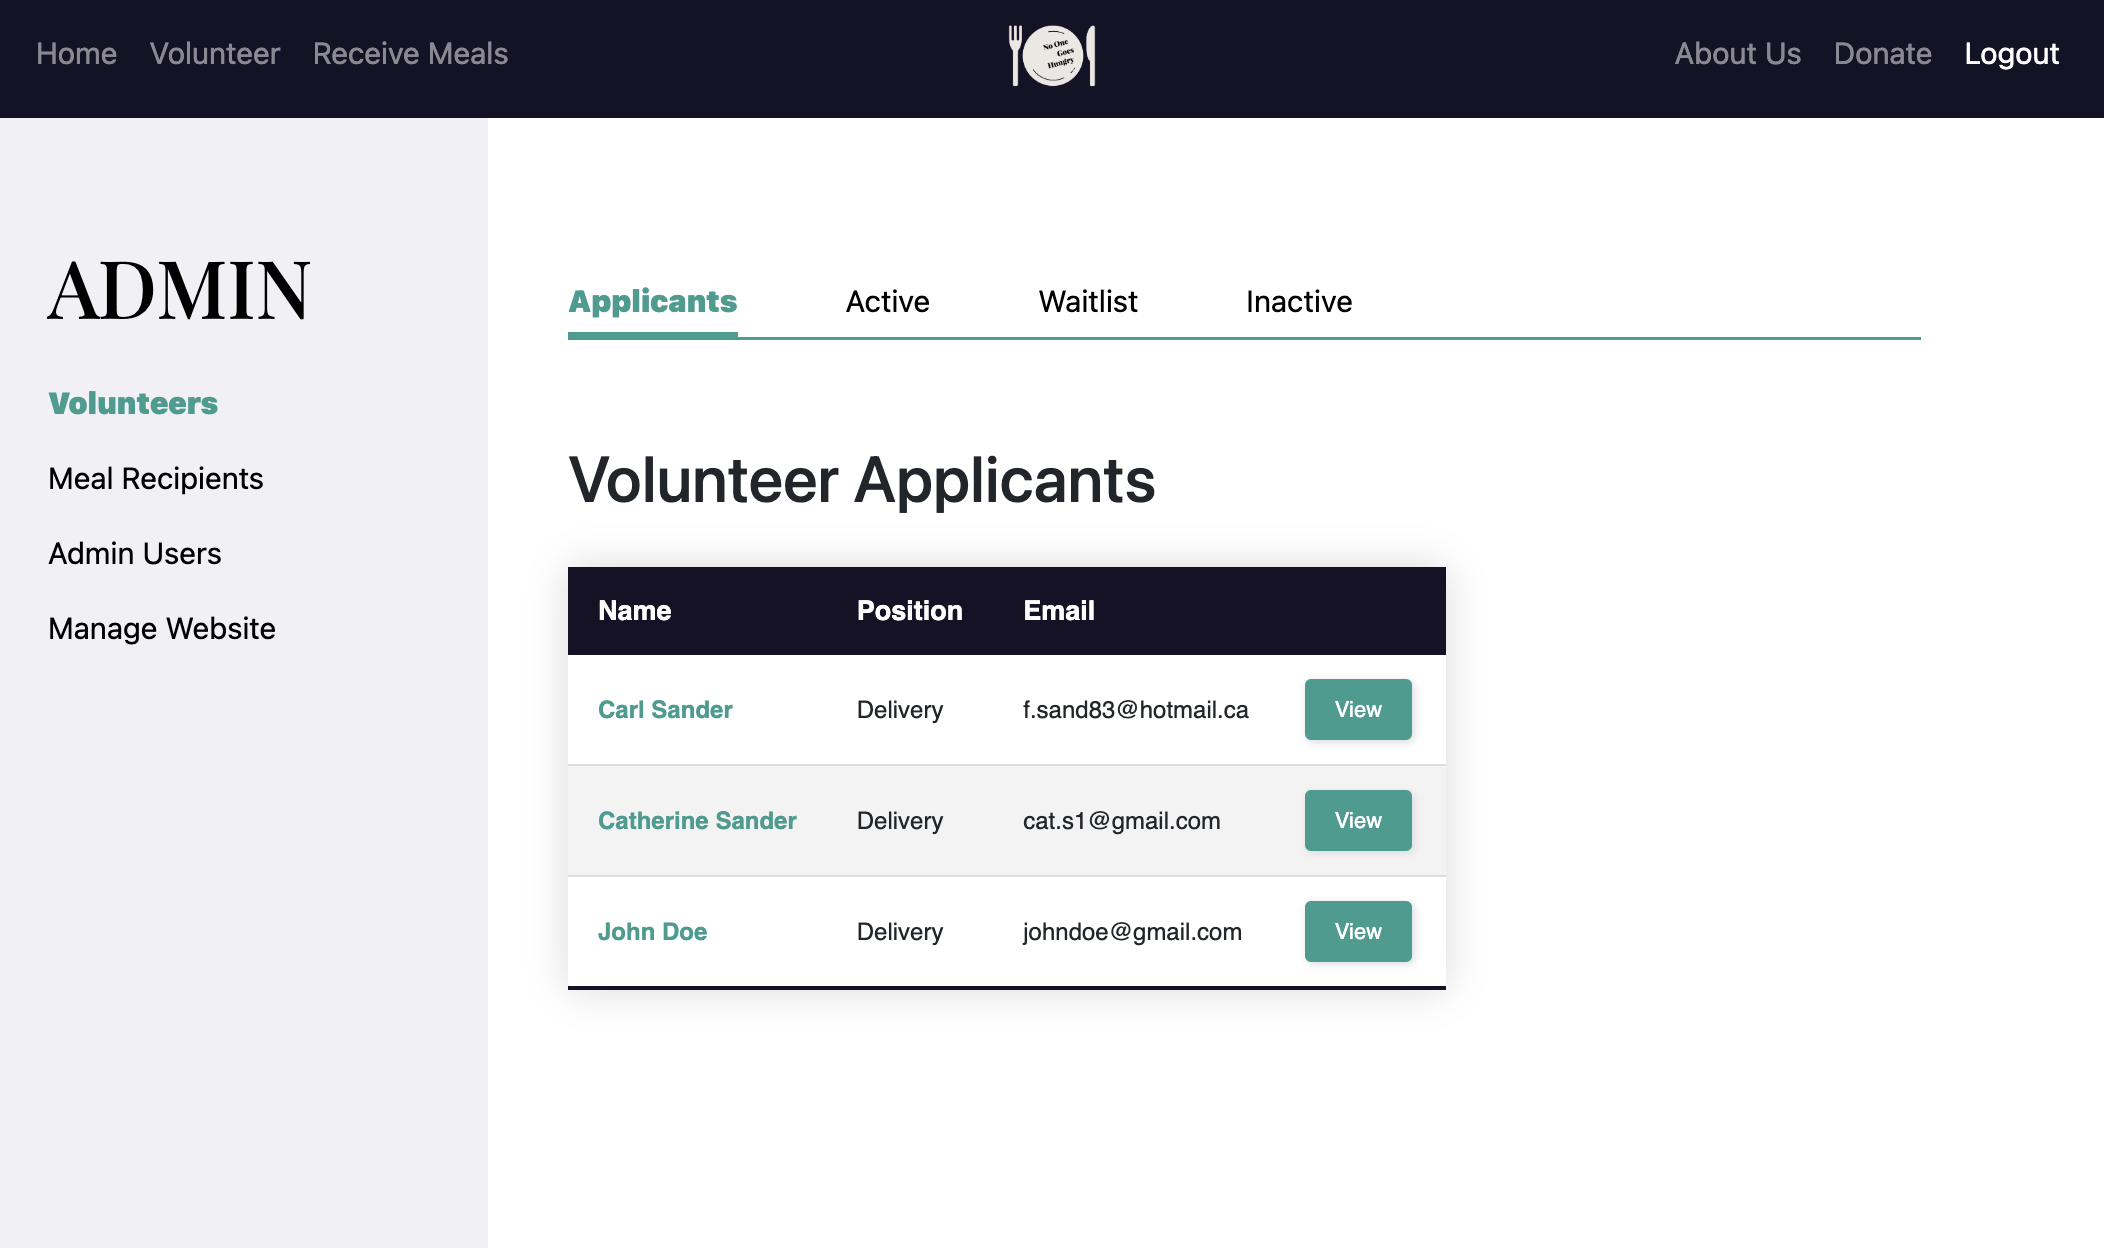Click View button for John Doe
The height and width of the screenshot is (1248, 2104).
[1357, 932]
